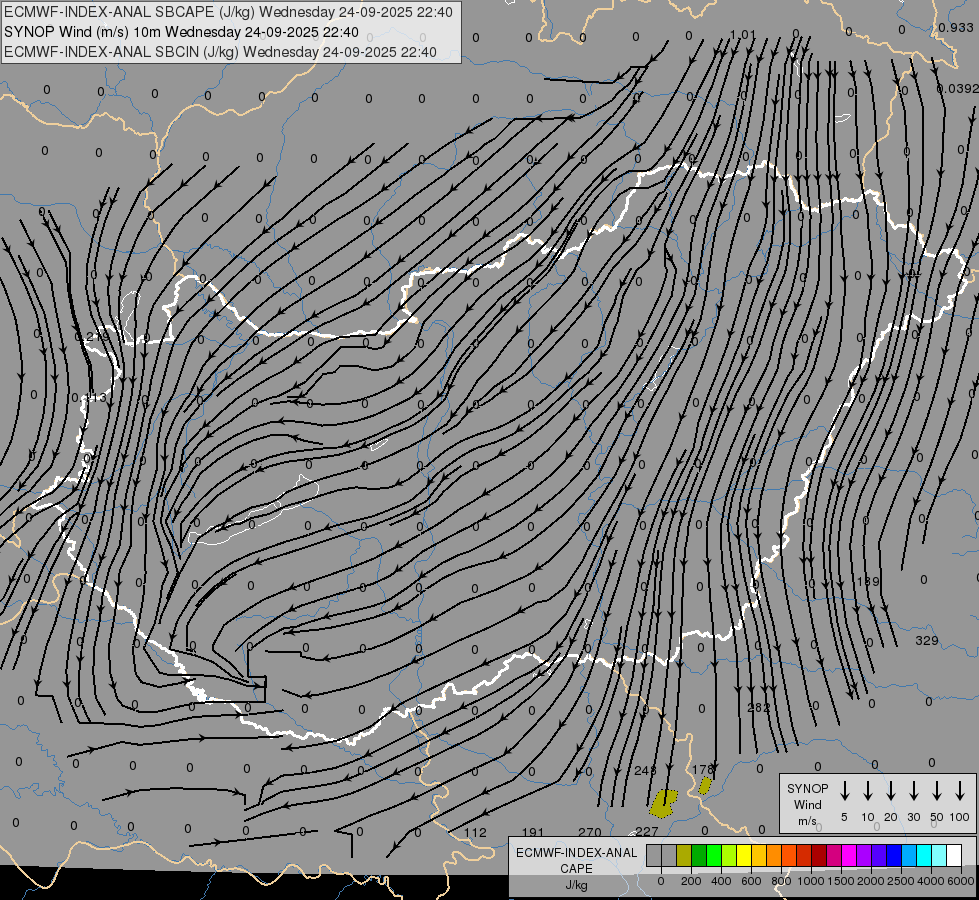Screen dimensions: 979x900
Task: Click the 0.933 value at top right
Action: pos(956,27)
